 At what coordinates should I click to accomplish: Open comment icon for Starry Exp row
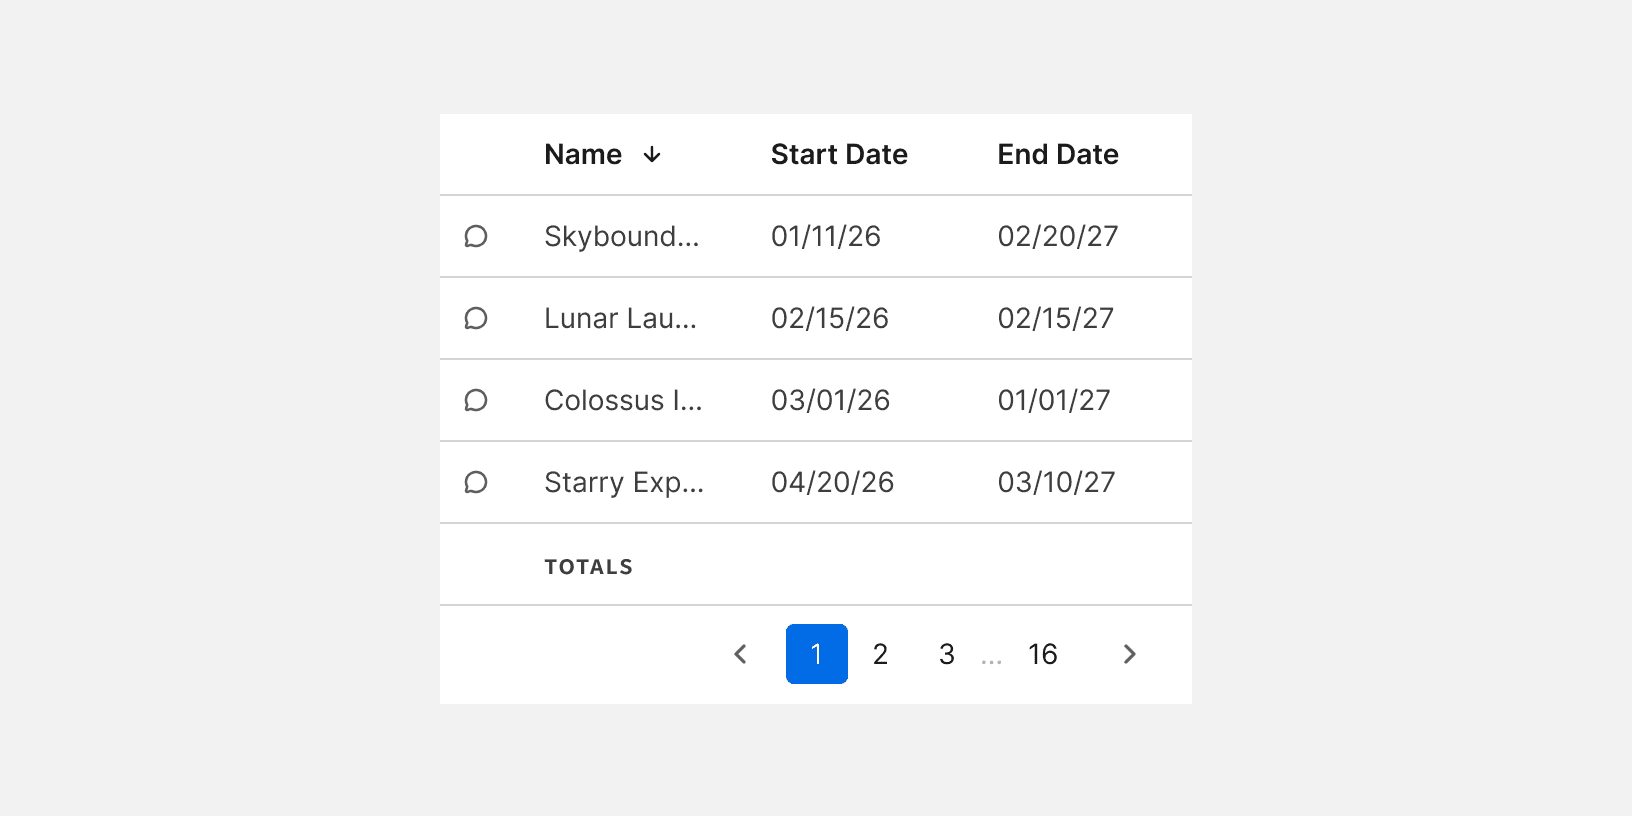point(476,482)
